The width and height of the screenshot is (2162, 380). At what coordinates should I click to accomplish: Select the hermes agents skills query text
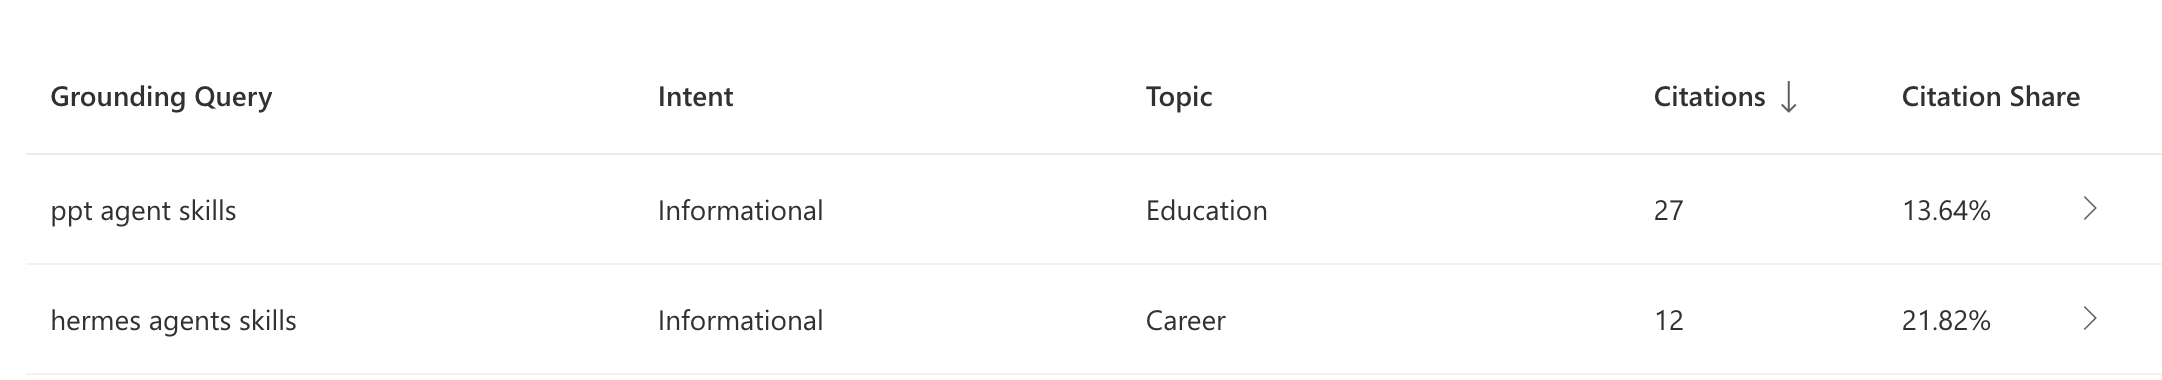(x=173, y=321)
